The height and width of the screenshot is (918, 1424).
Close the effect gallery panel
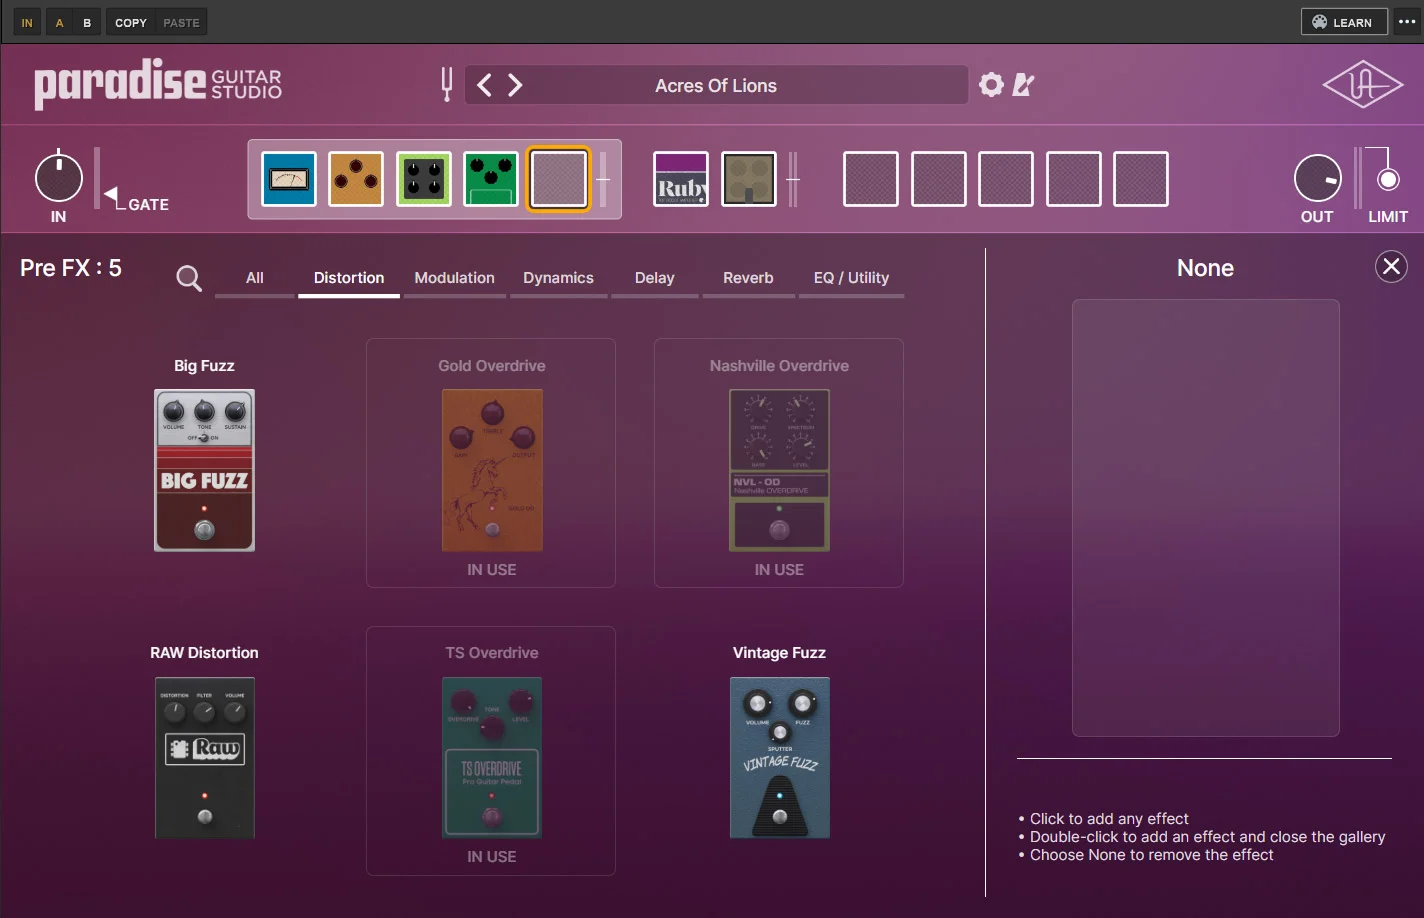click(1391, 266)
